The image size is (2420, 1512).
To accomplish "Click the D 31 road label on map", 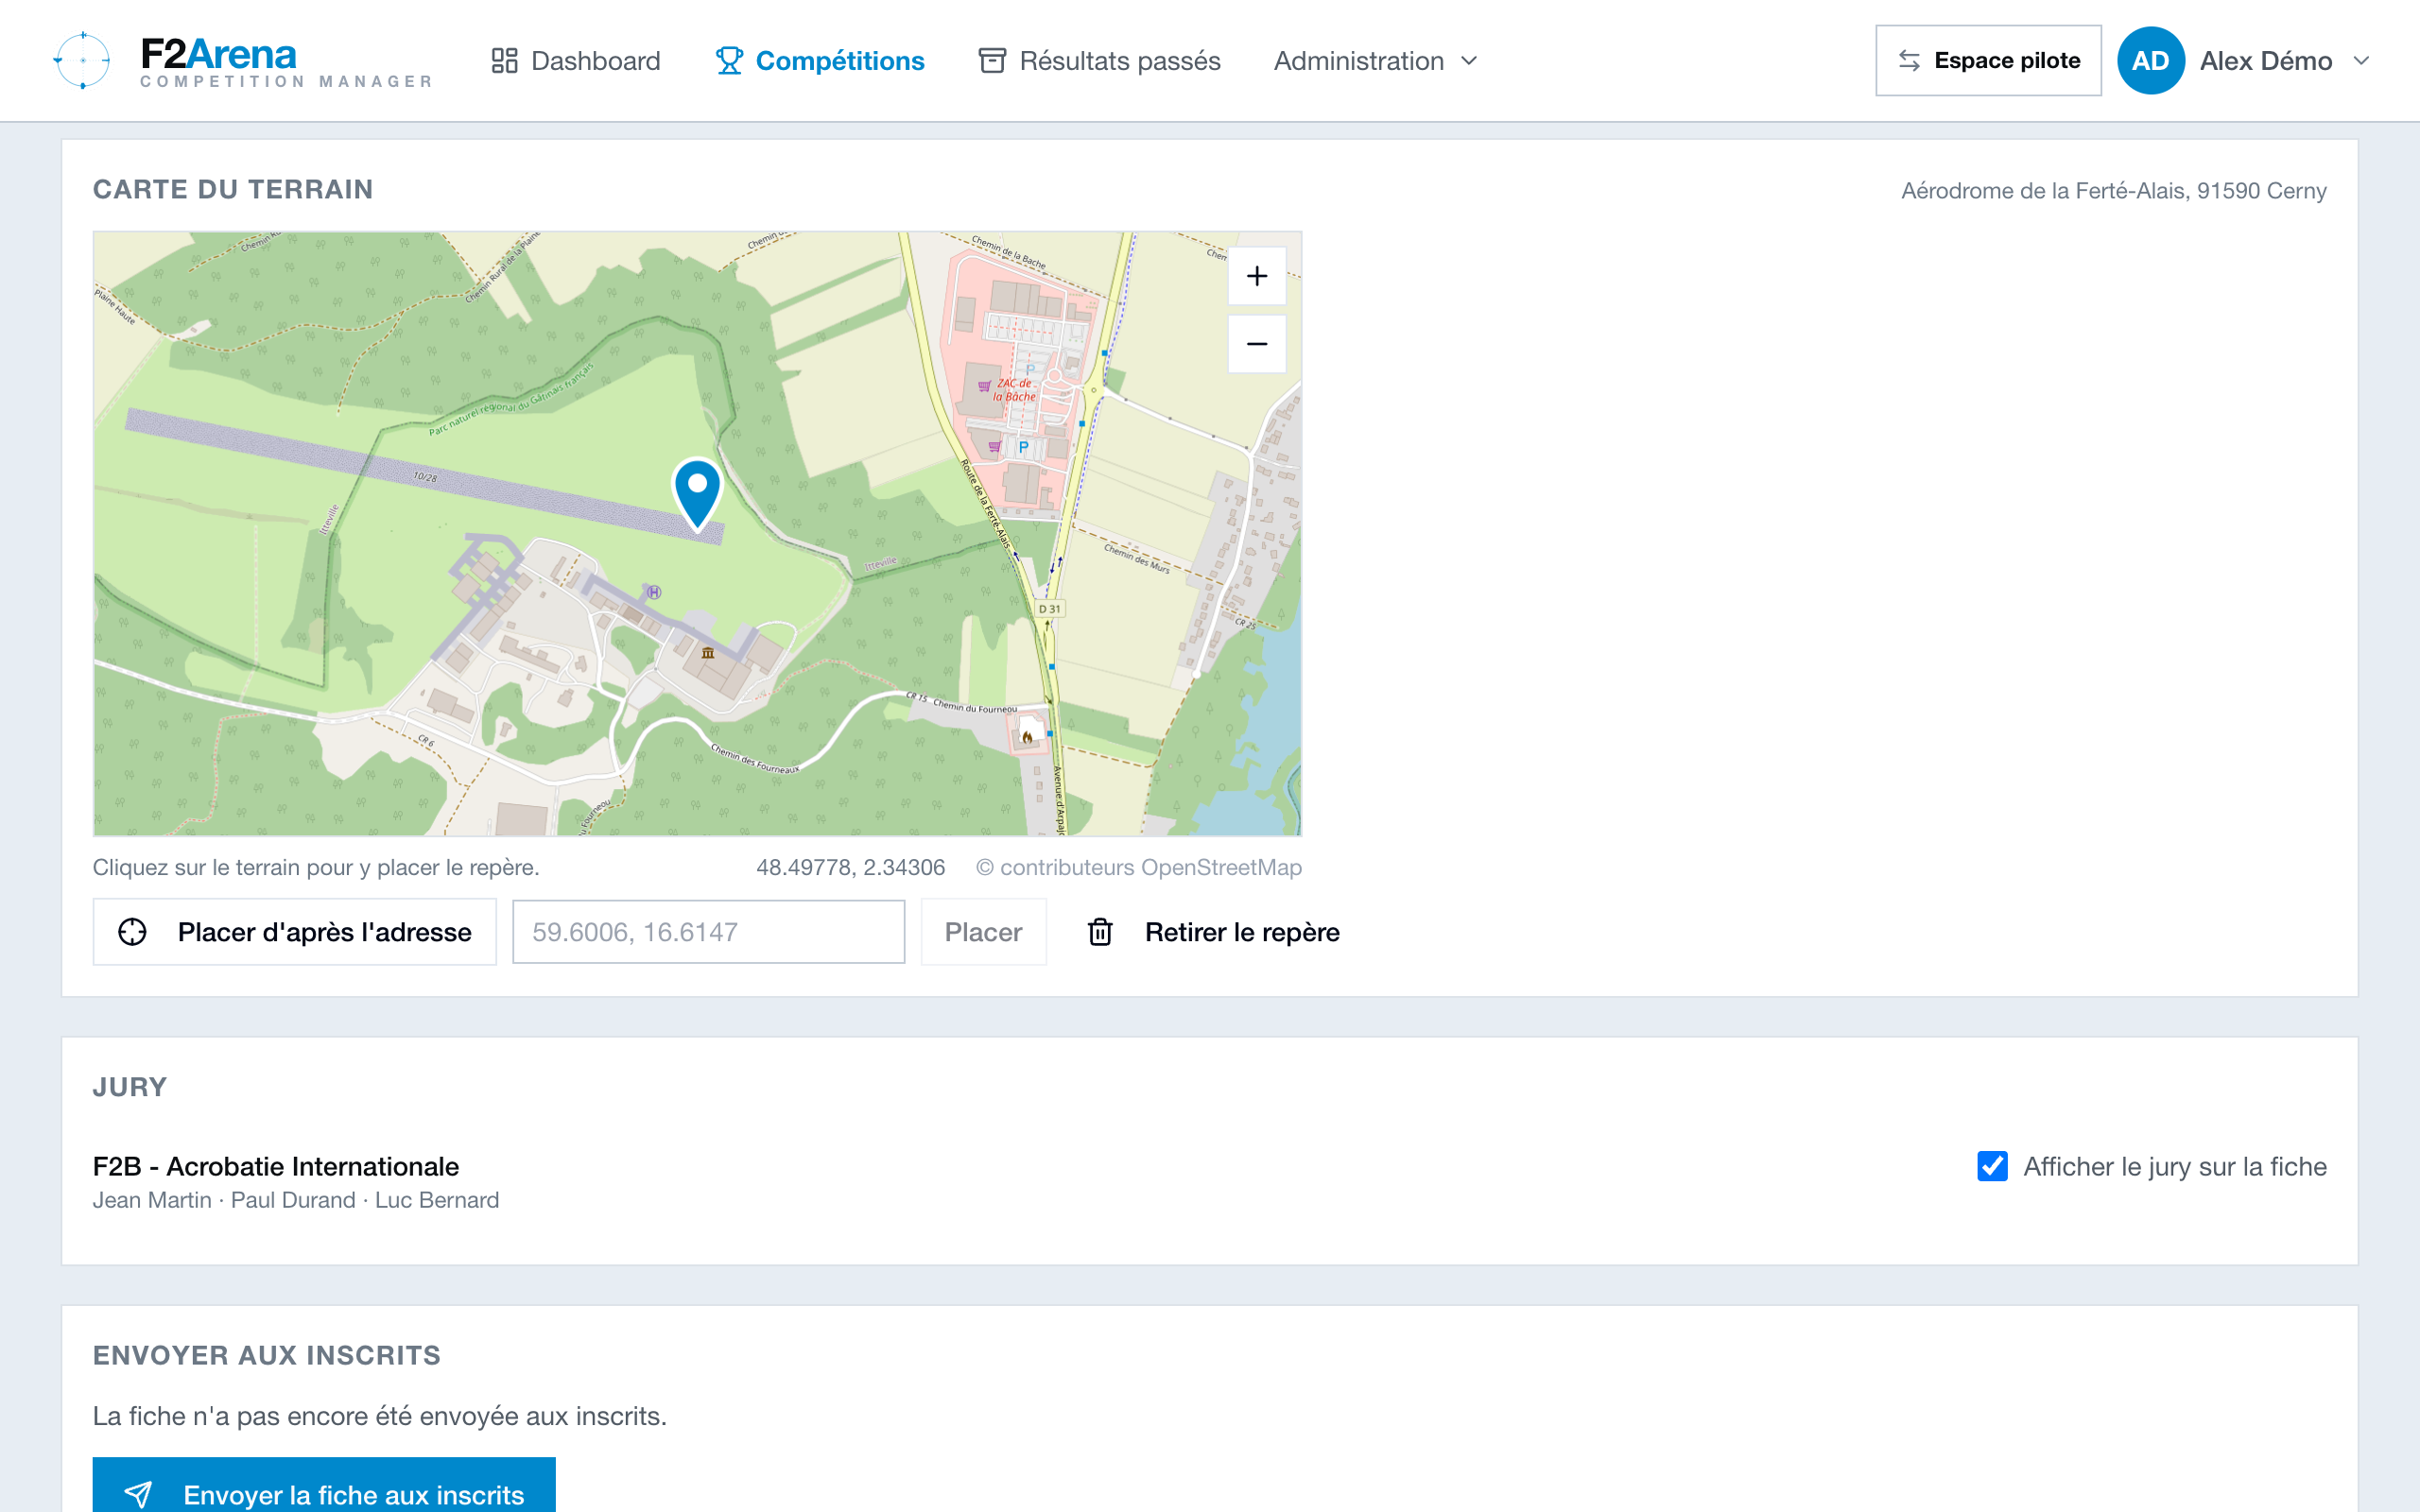I will coord(1049,608).
